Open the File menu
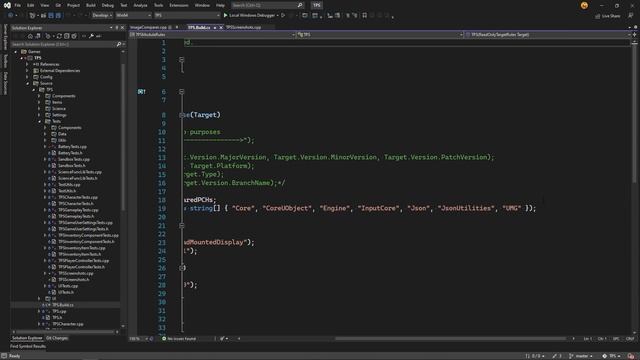Image resolution: width=640 pixels, height=360 pixels. 18,5
